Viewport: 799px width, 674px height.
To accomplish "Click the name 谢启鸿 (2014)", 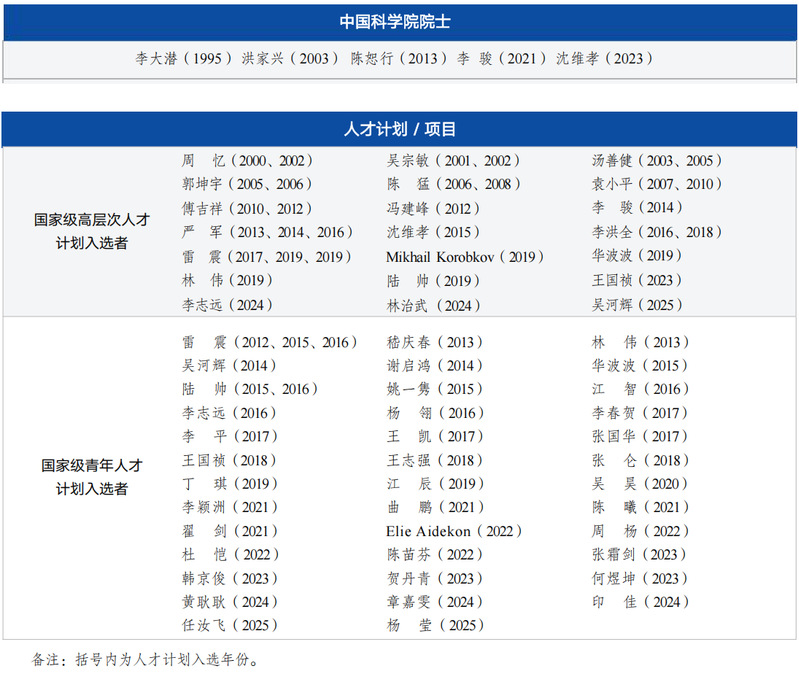I will point(433,366).
